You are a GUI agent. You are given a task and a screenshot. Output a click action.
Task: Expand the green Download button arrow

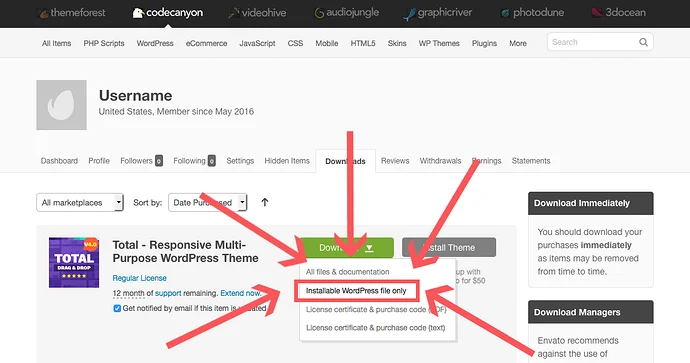coord(369,248)
